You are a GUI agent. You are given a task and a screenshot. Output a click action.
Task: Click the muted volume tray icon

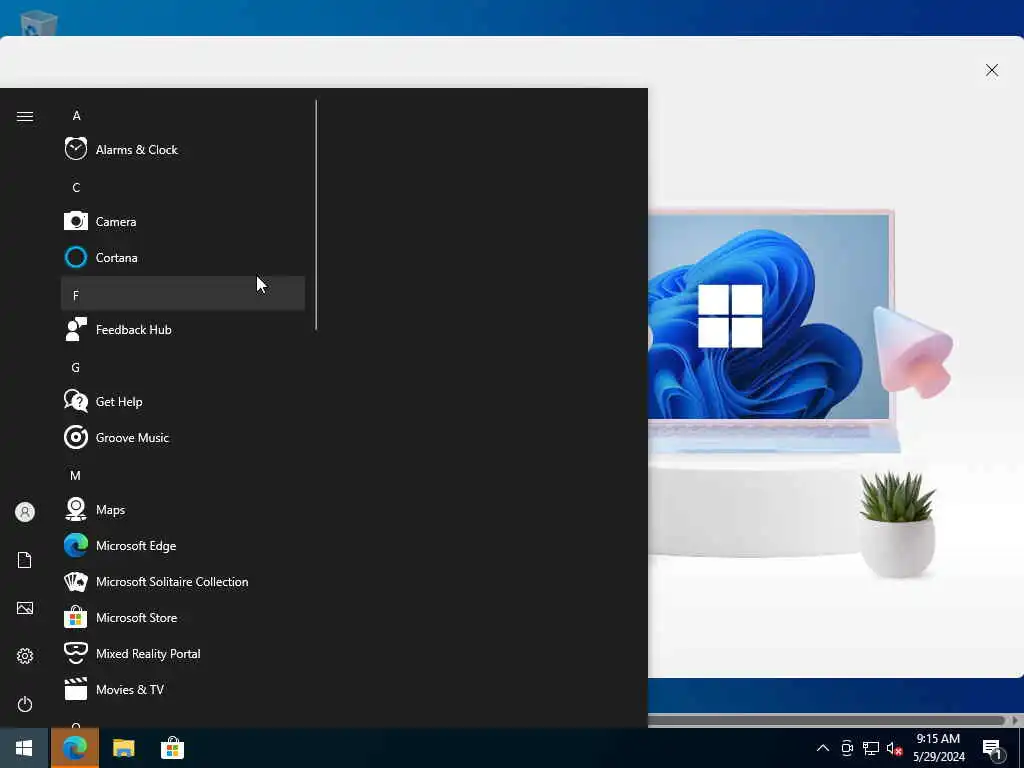pyautogui.click(x=894, y=748)
